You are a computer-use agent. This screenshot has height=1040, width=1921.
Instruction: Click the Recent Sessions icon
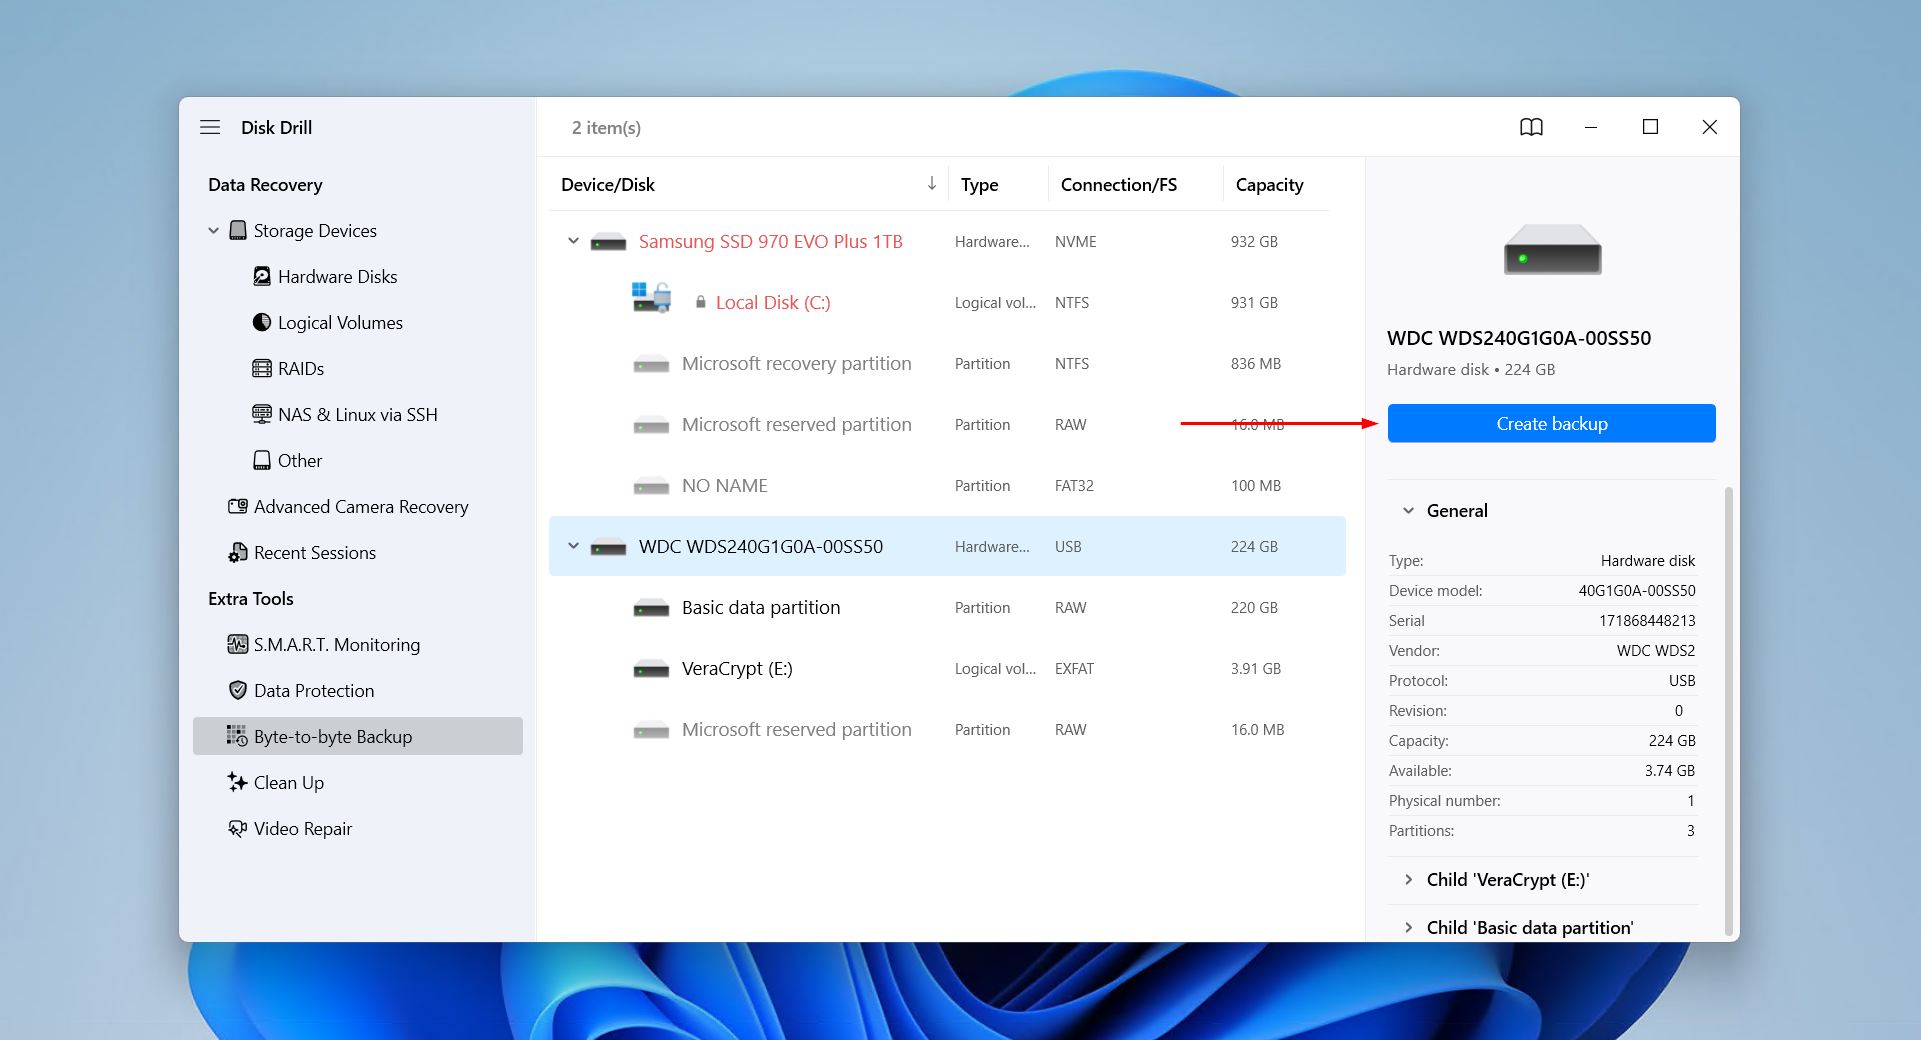238,552
